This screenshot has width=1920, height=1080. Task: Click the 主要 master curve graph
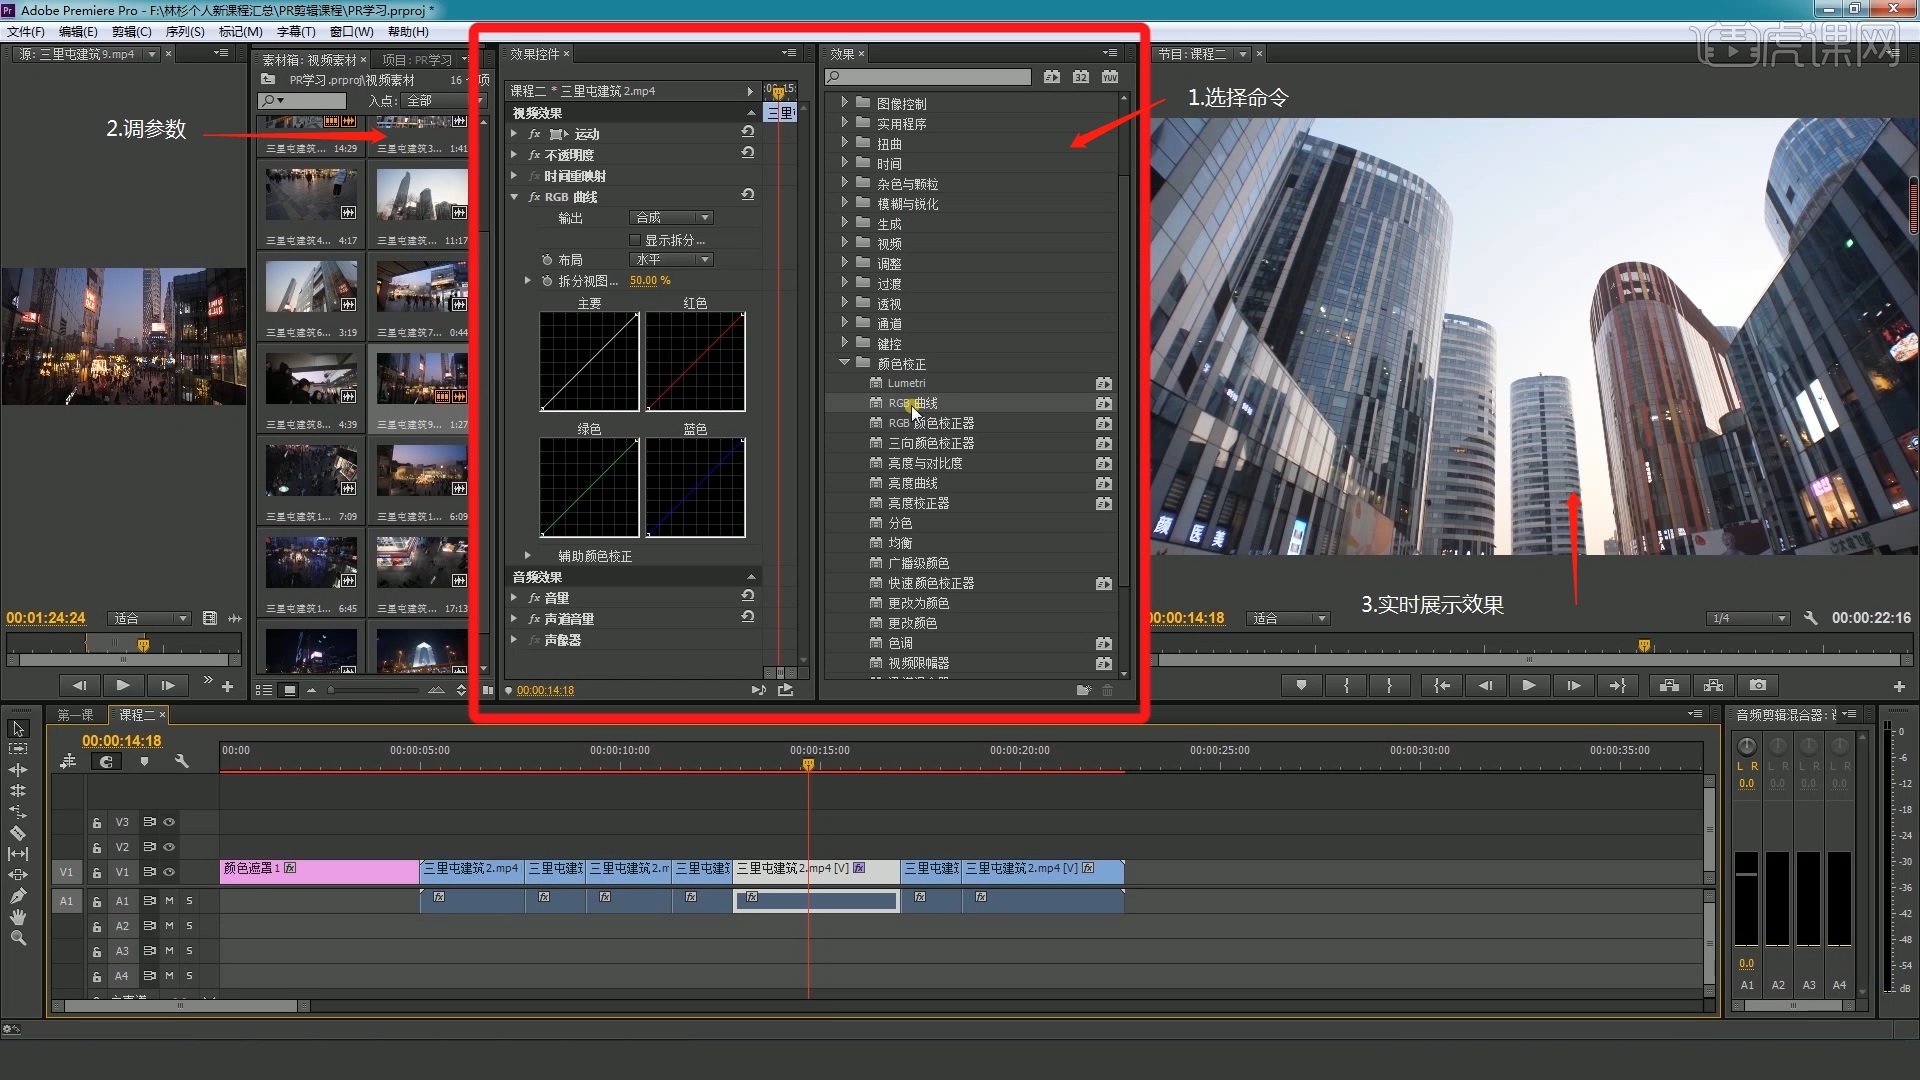pyautogui.click(x=589, y=361)
